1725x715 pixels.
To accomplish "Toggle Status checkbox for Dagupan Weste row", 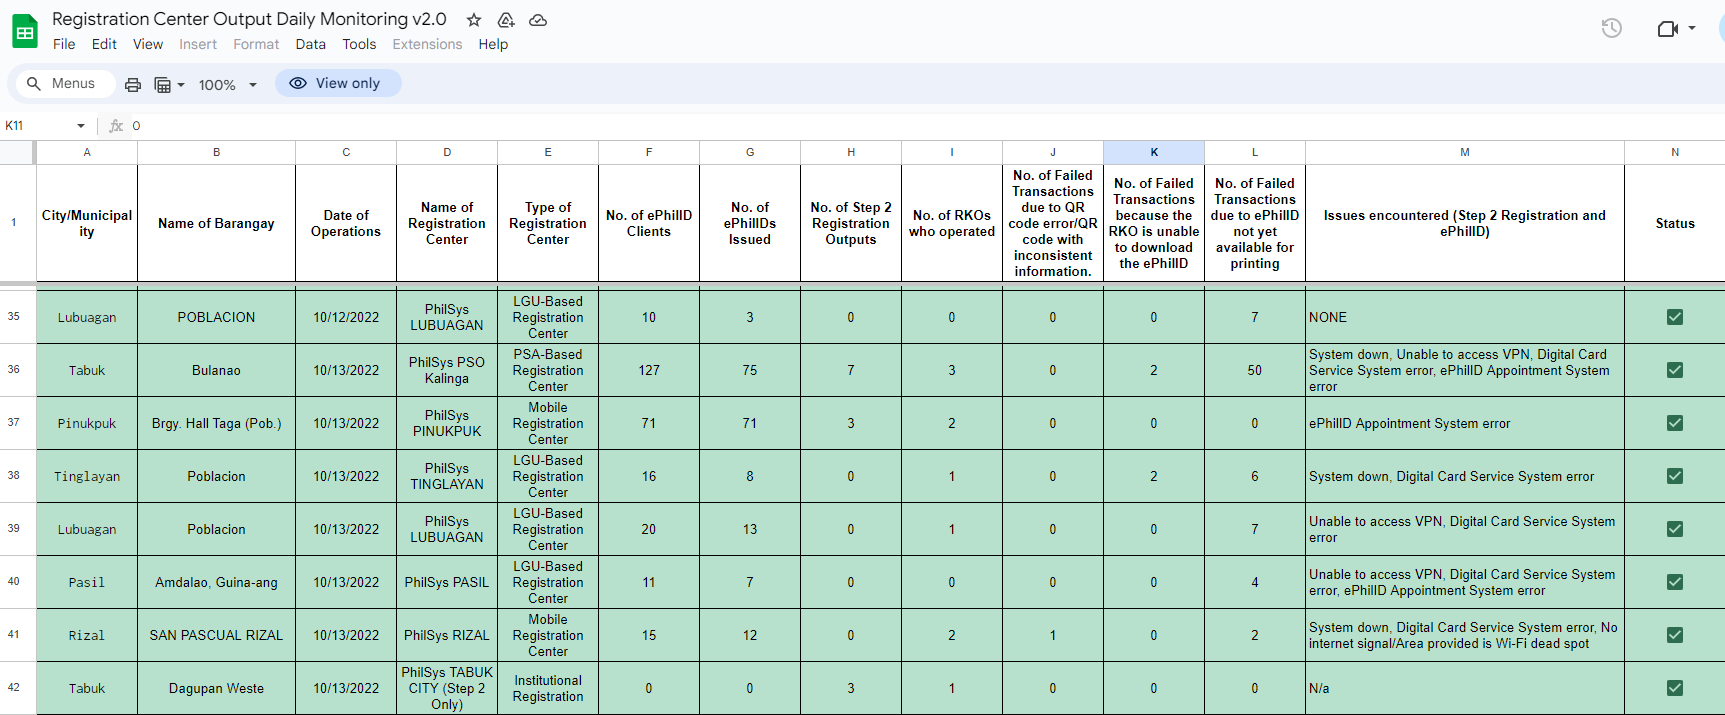I will coord(1675,688).
